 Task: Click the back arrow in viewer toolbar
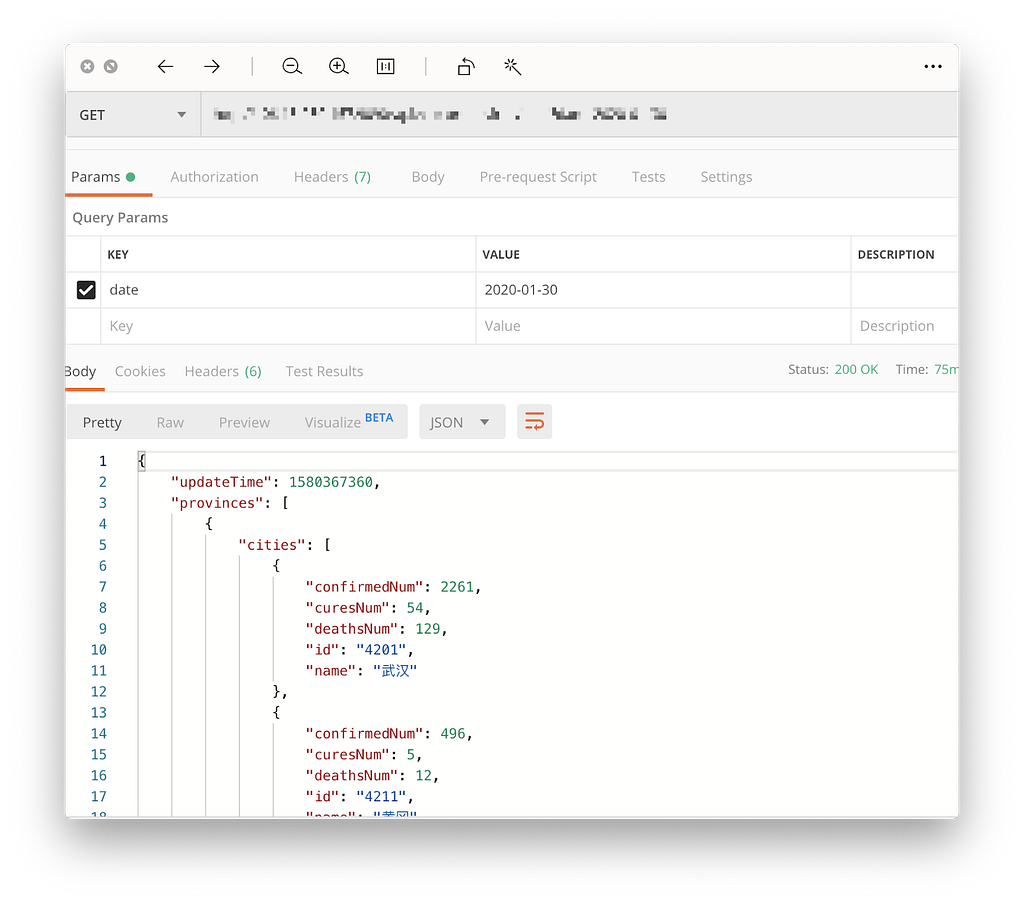[165, 67]
